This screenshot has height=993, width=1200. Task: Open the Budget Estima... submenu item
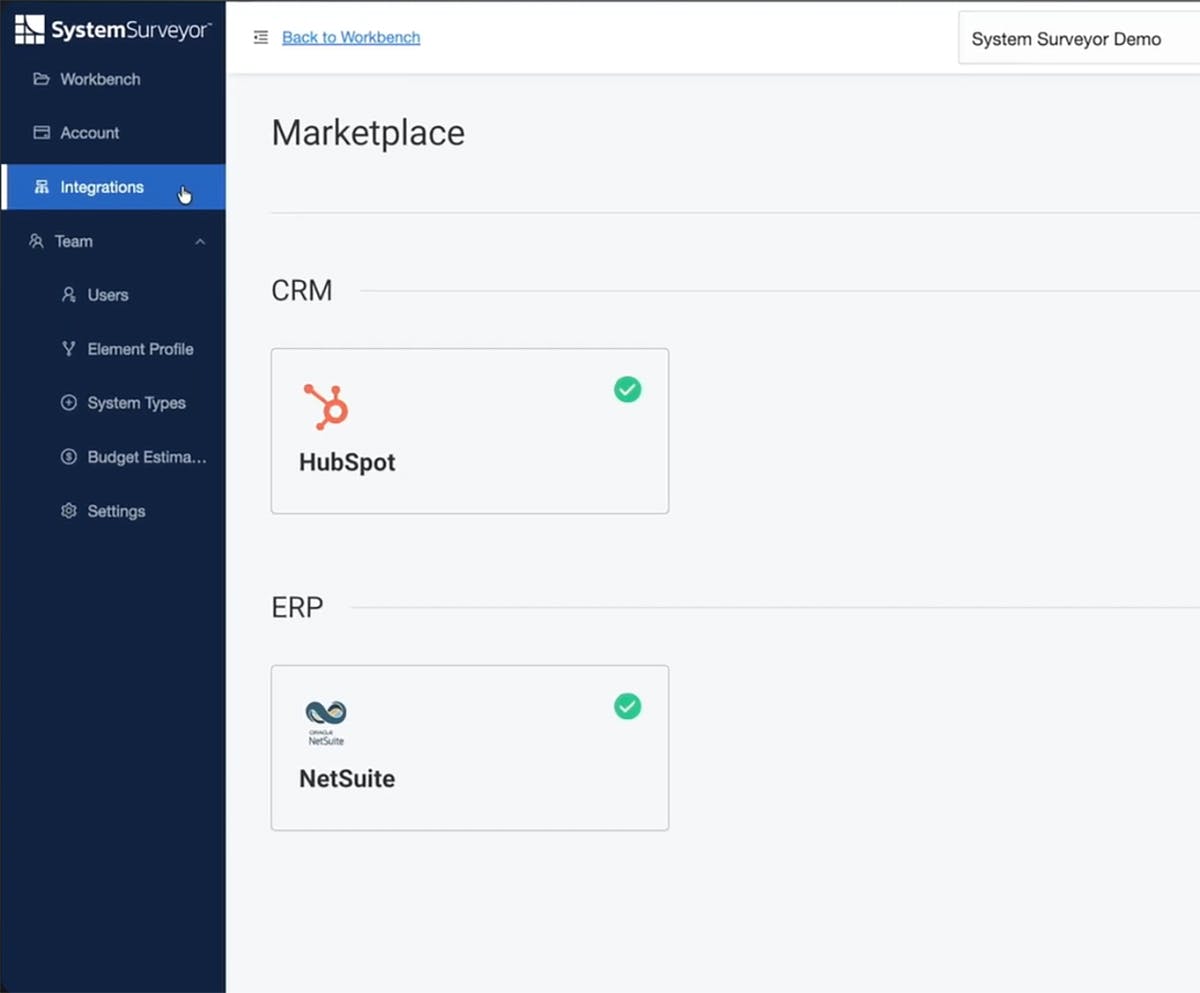pos(113,457)
